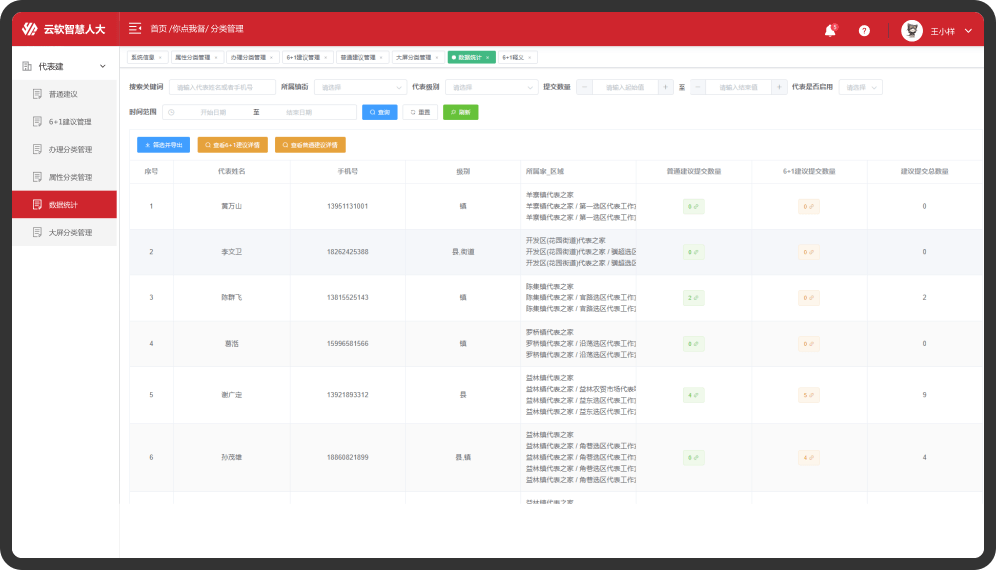Close the 大屏分类管理 tab with its x
The image size is (996, 570).
[437, 58]
